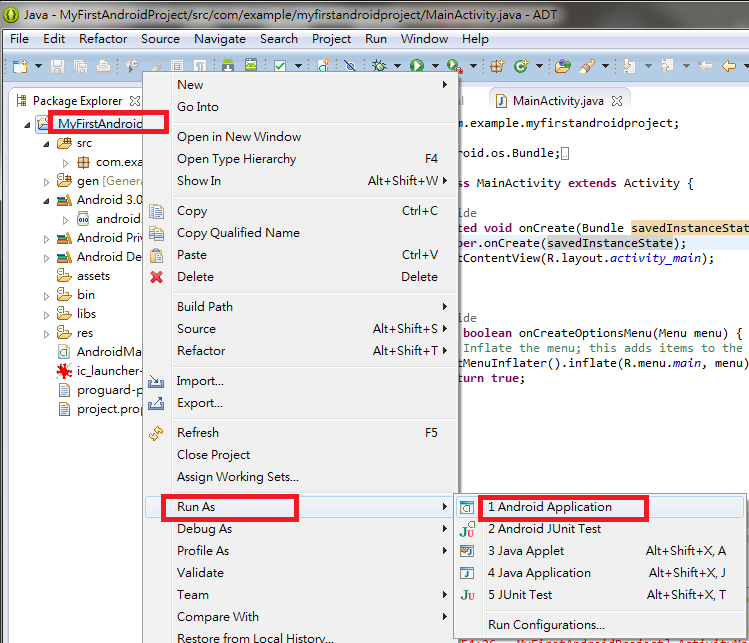Click the New wizard toolbar icon

coord(21,66)
